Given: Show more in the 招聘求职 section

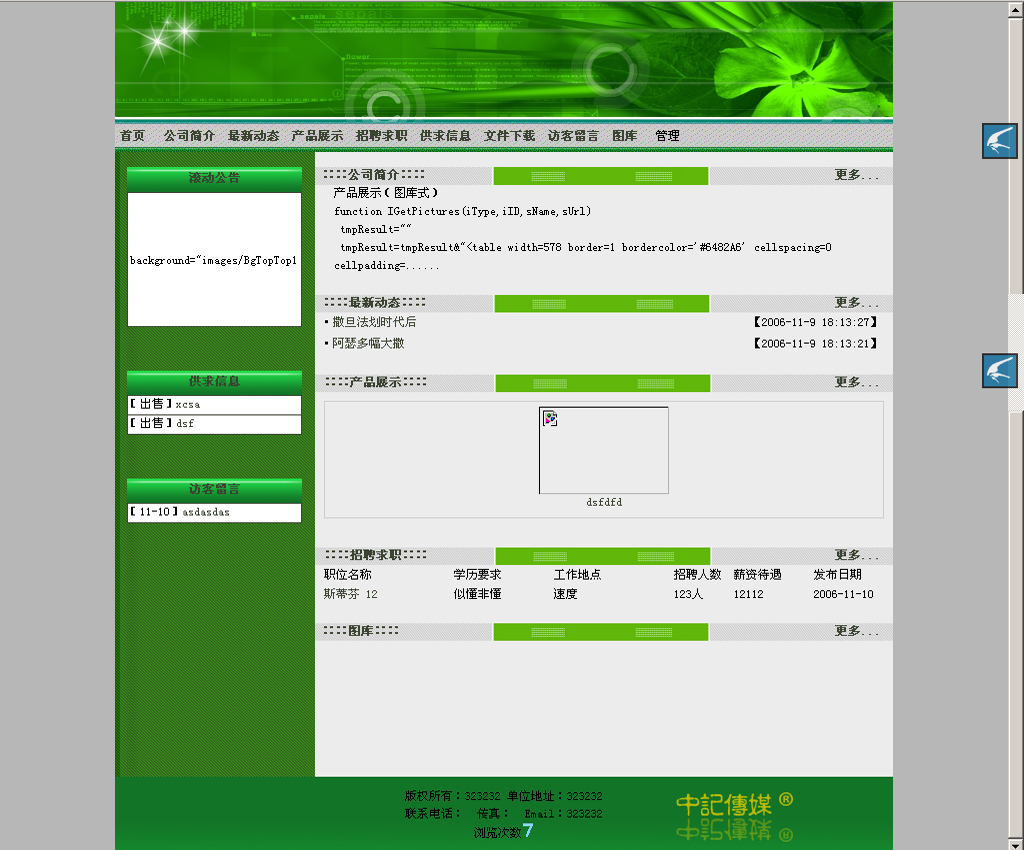Looking at the screenshot, I should (857, 555).
